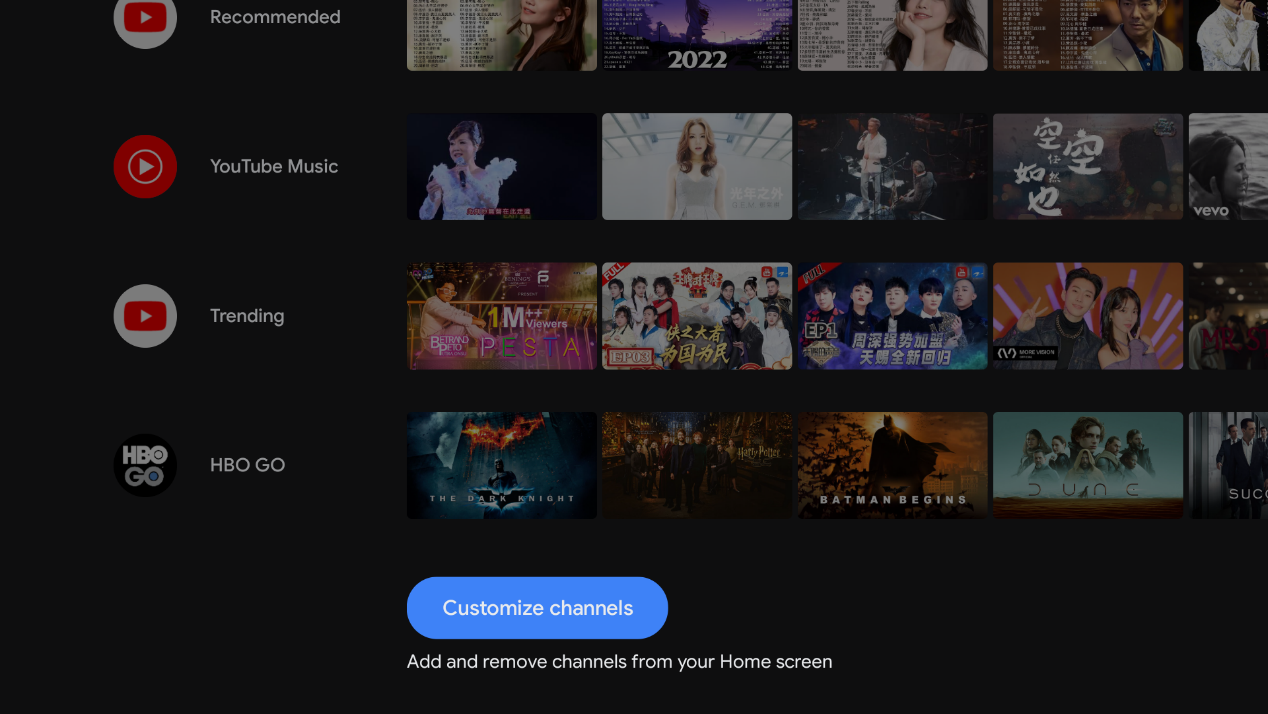Open the Trending YouTube channel icon

coord(145,316)
